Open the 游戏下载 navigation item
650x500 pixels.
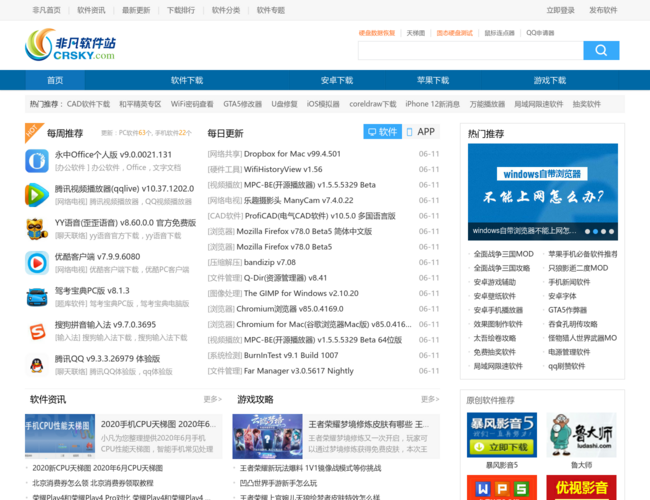click(x=550, y=80)
